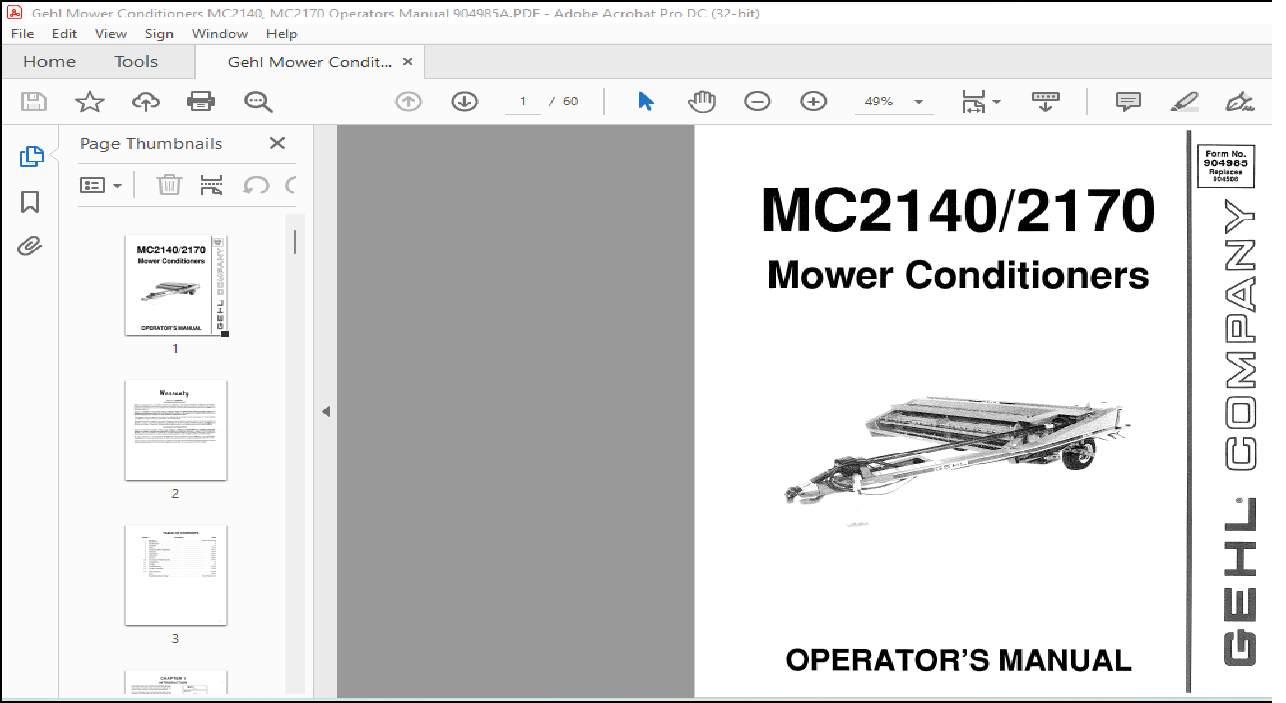Open the View menu
This screenshot has height=703, width=1286.
click(x=111, y=33)
